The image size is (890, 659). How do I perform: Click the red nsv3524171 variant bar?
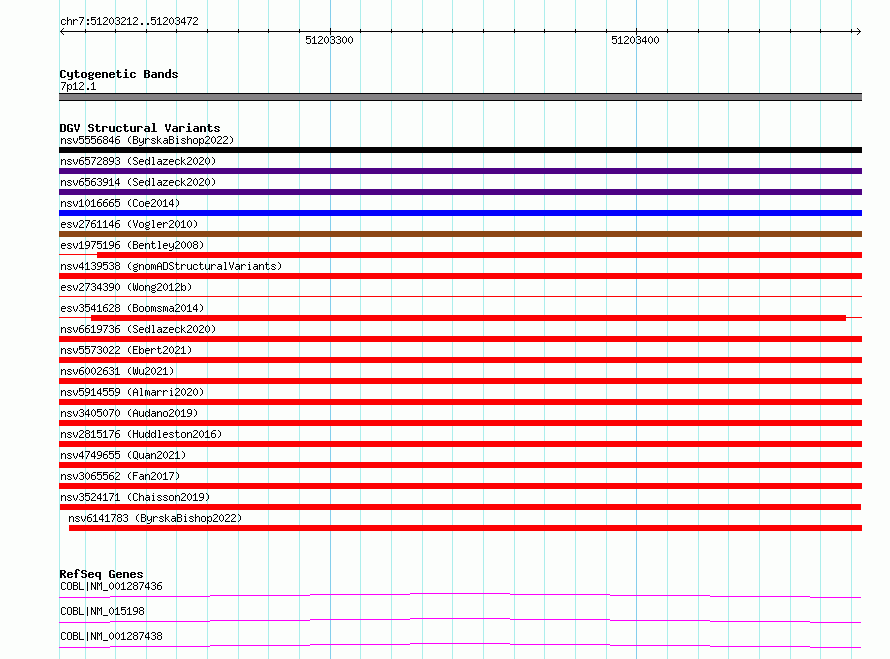pyautogui.click(x=460, y=507)
